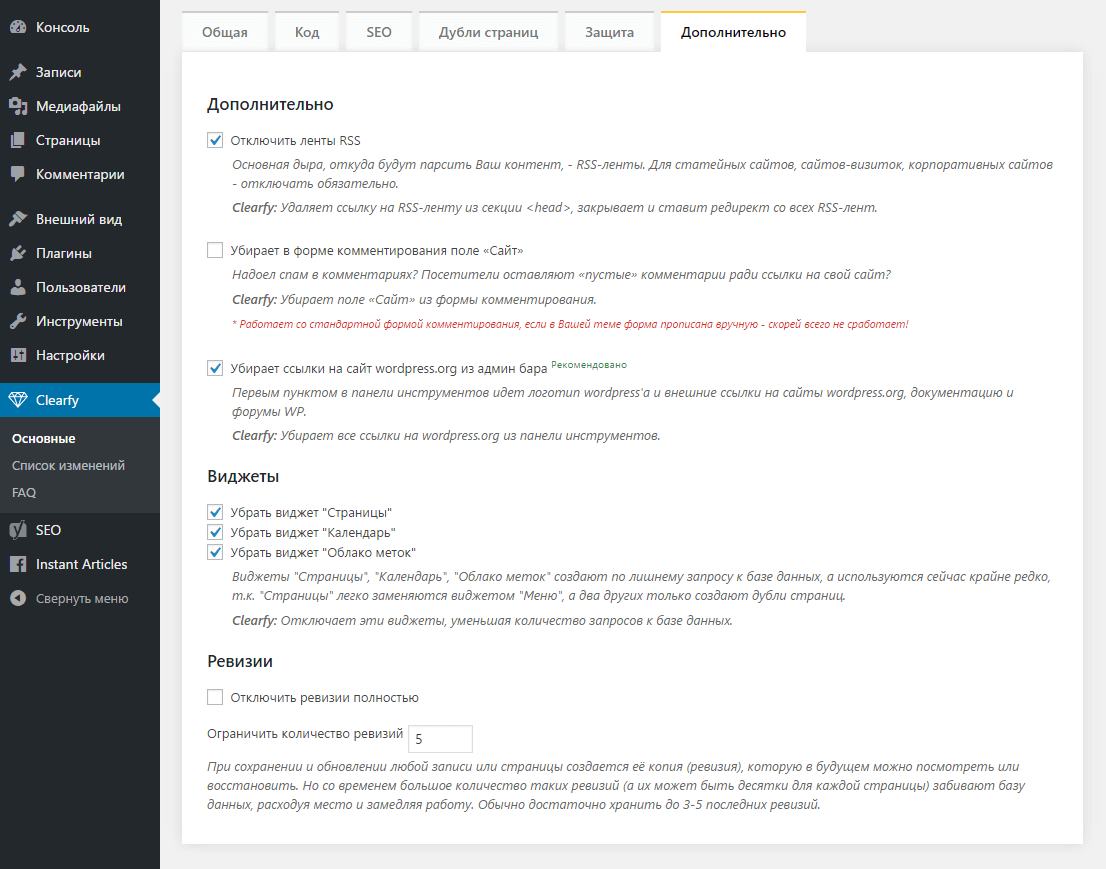Click the Записи pin icon
This screenshot has width=1106, height=869.
(x=18, y=72)
